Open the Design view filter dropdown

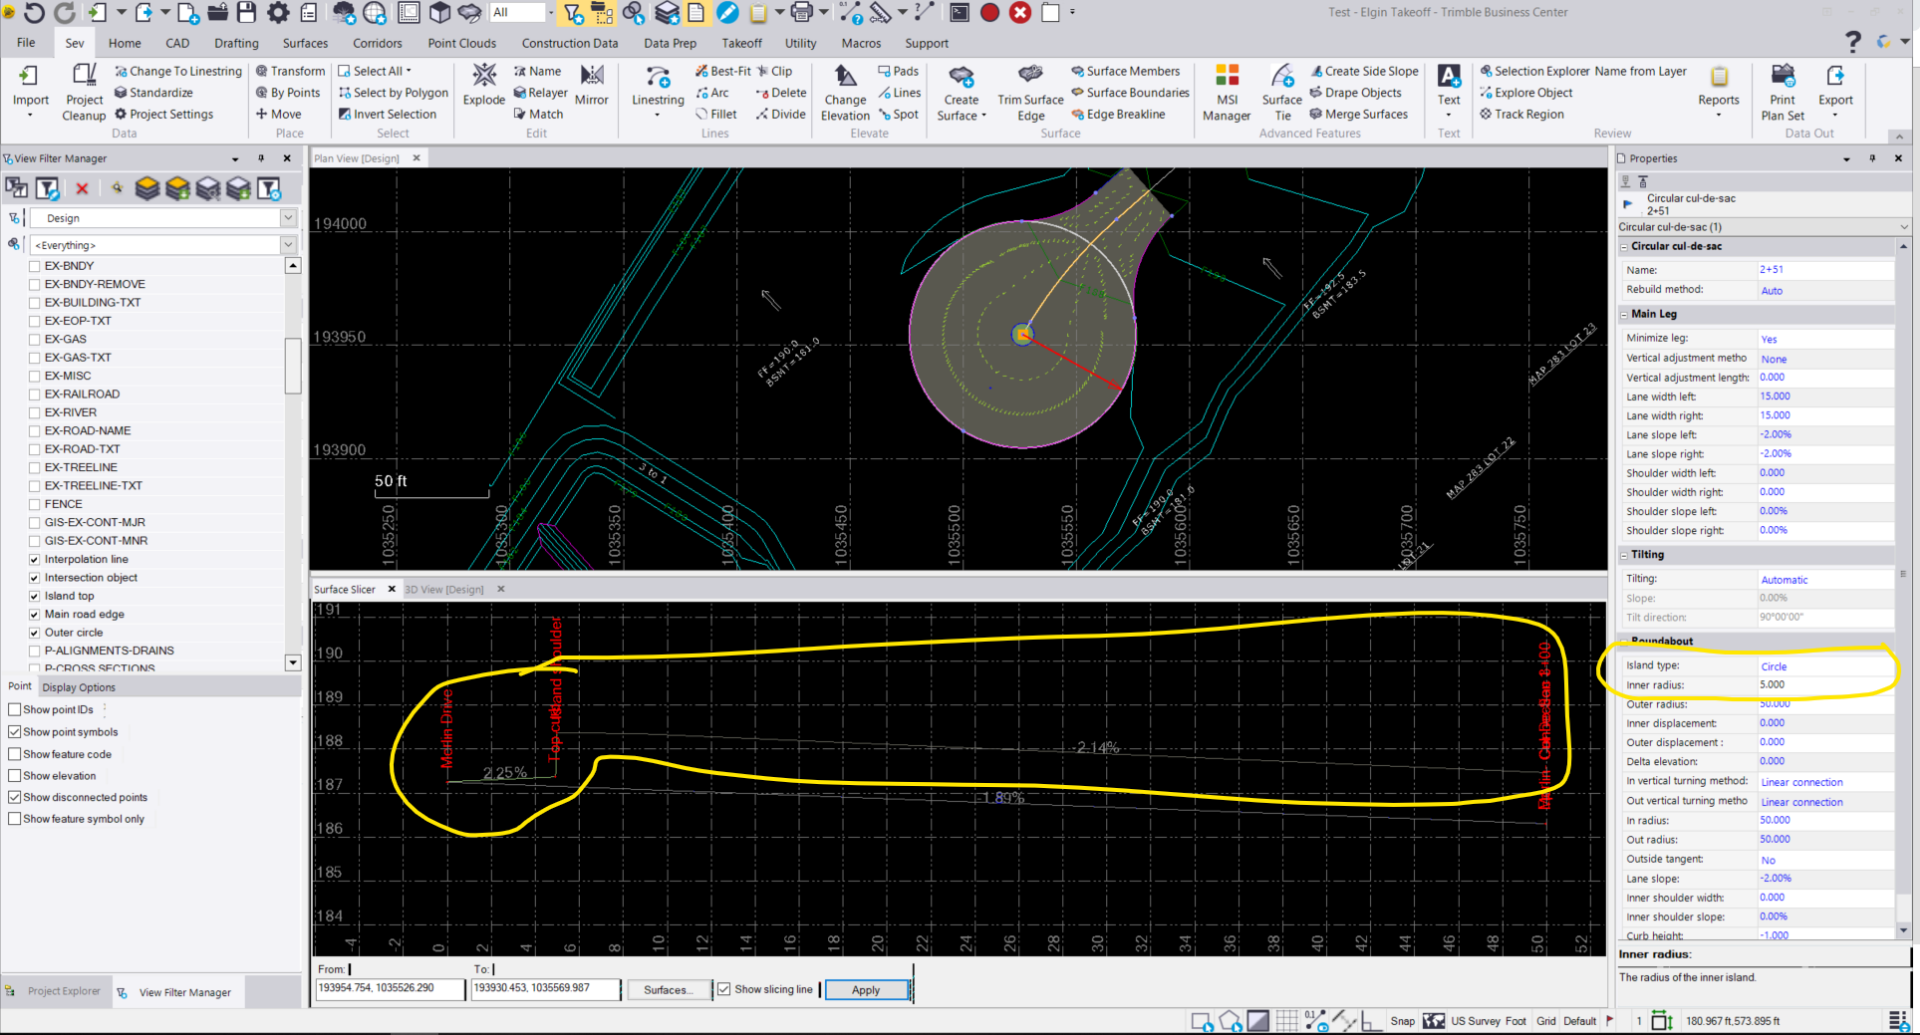(289, 217)
